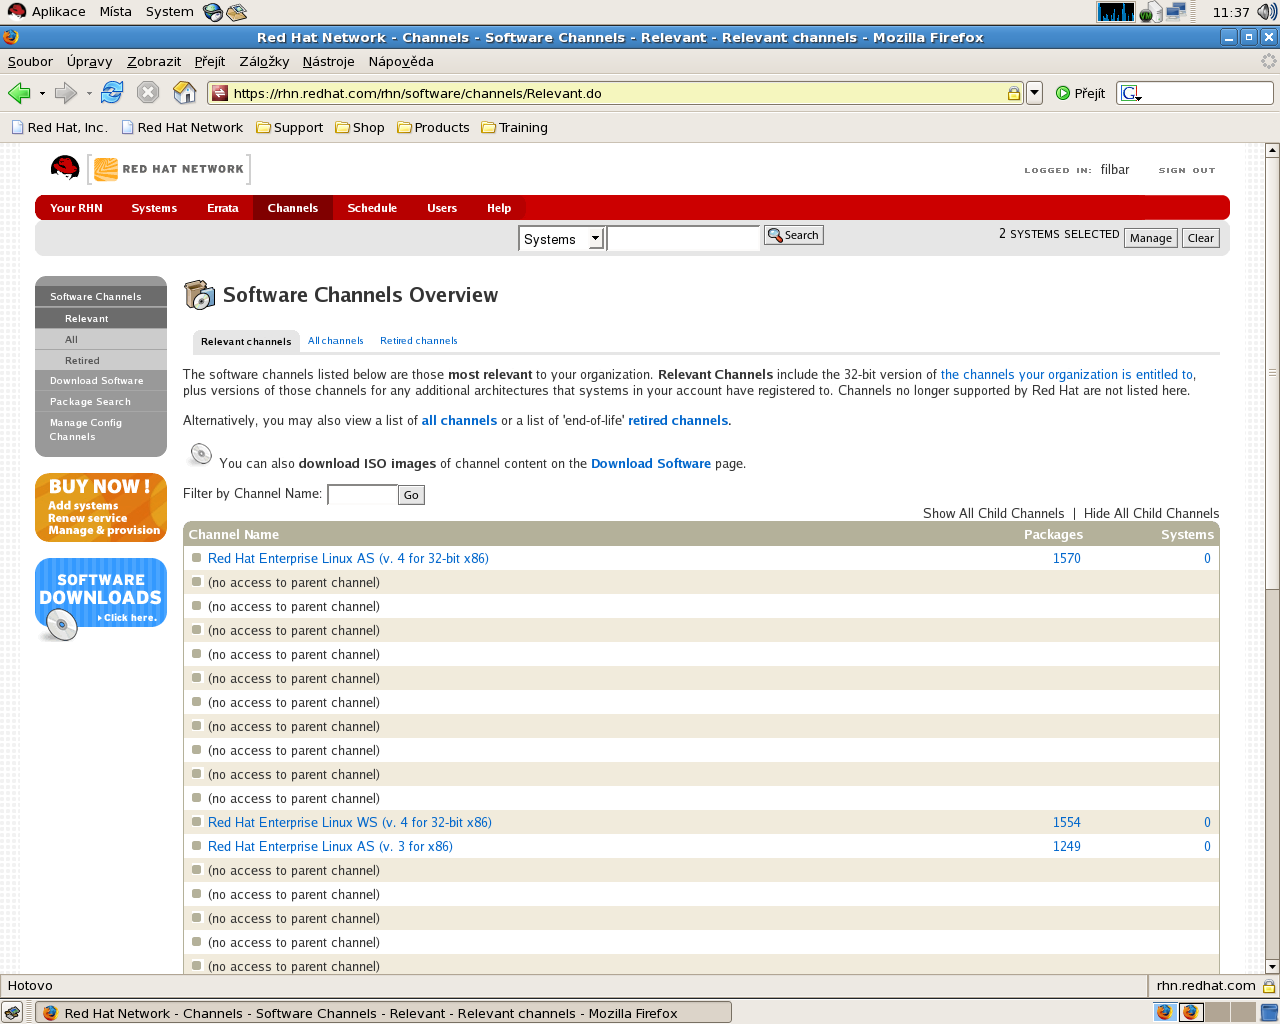Click the padlock icon in address bar
The width and height of the screenshot is (1280, 1024).
1013,93
